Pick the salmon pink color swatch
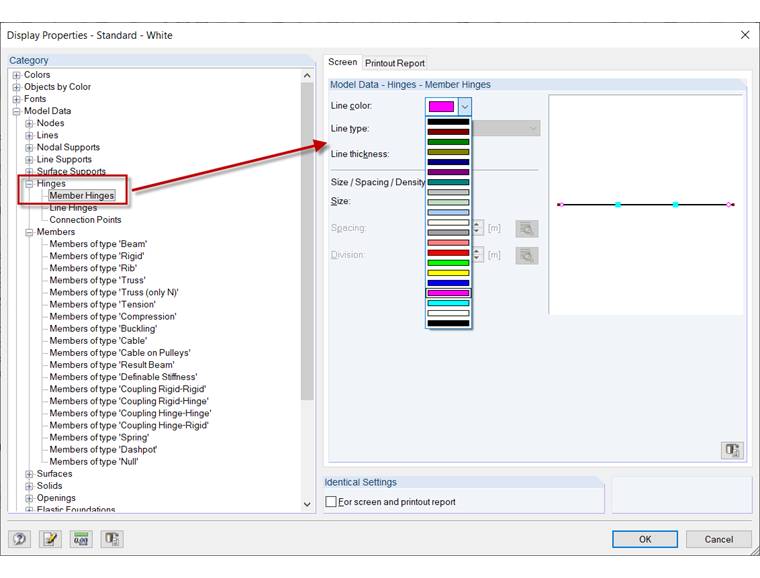The height and width of the screenshot is (578, 760). click(448, 243)
